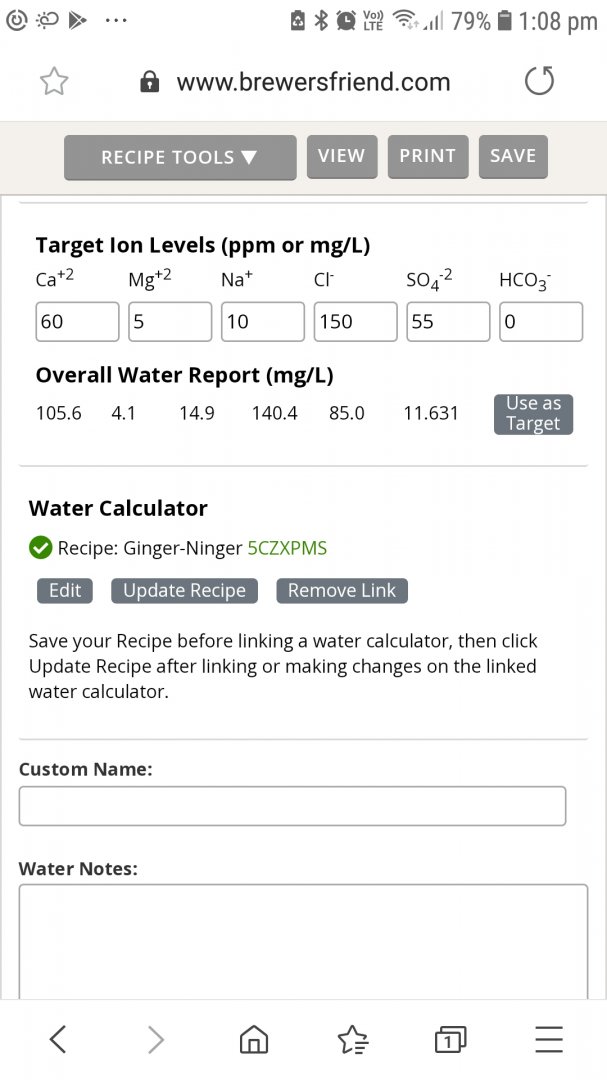607x1080 pixels.
Task: Expand the Recipe Tools dropdown
Action: click(x=180, y=157)
